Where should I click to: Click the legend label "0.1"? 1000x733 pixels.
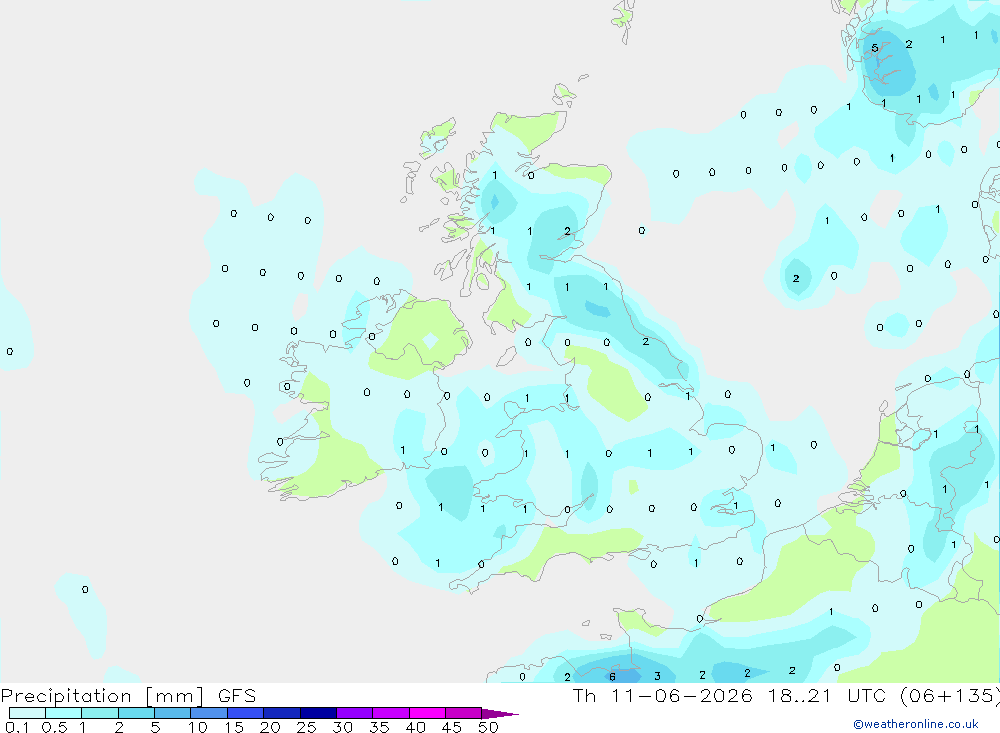[x=17, y=727]
